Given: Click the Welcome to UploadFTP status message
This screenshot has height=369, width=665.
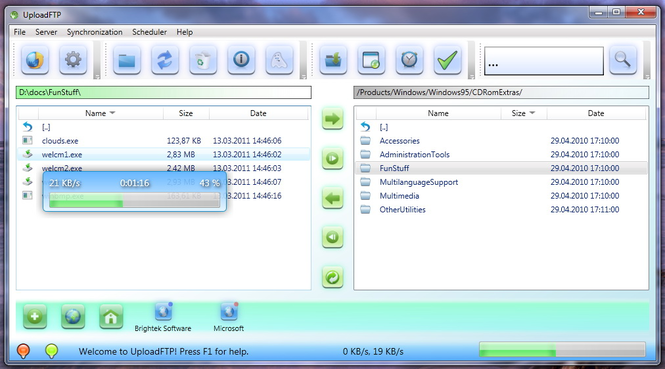Looking at the screenshot, I should pyautogui.click(x=164, y=352).
